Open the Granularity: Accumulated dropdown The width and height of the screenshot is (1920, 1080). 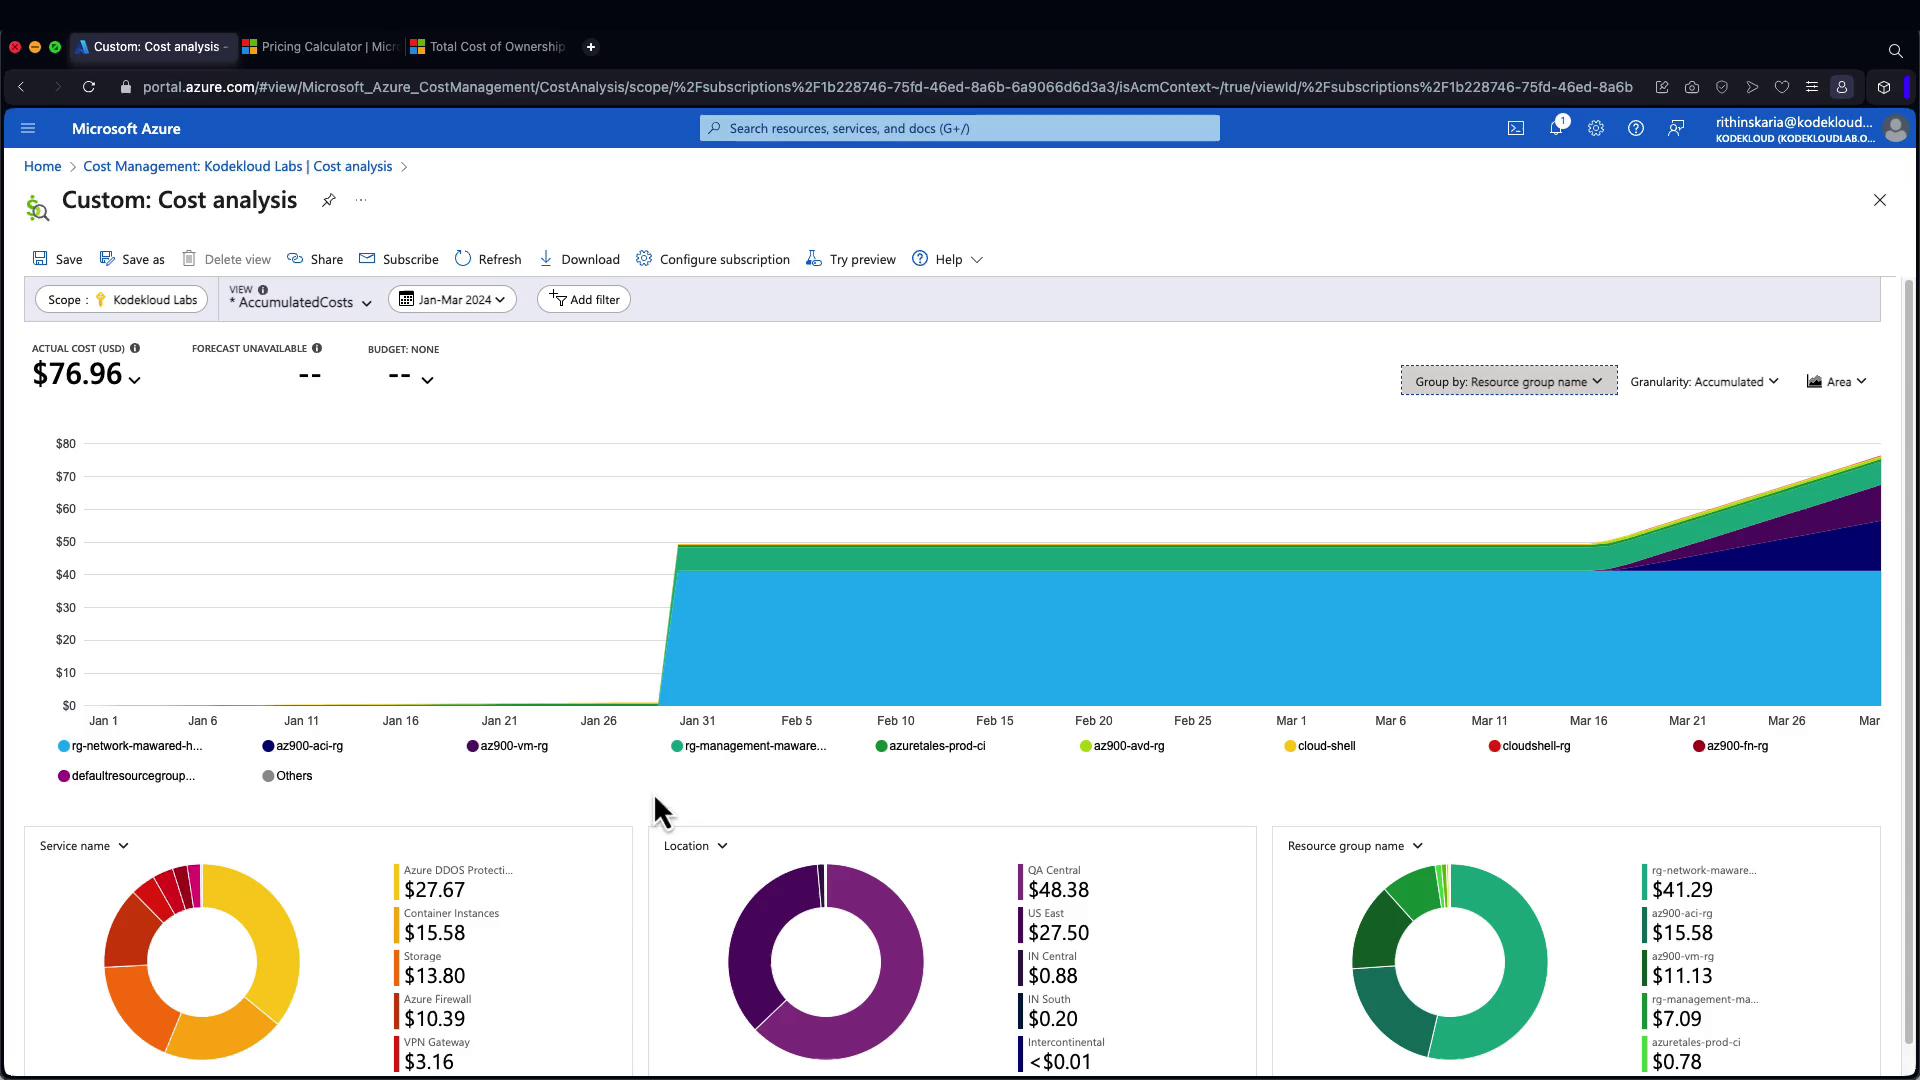1704,381
